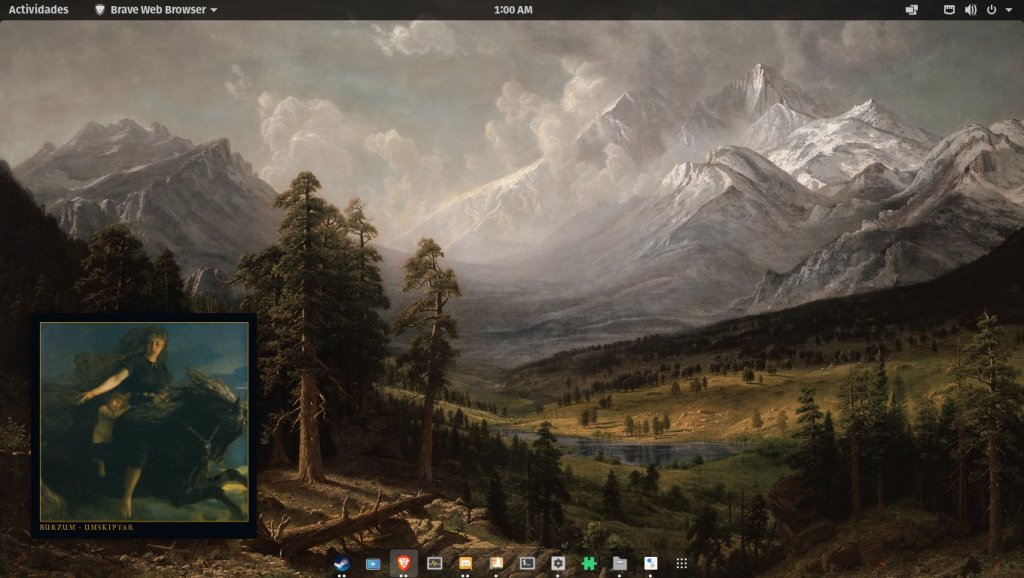Open Discord from the dock
Image resolution: width=1024 pixels, height=578 pixels.
click(x=465, y=563)
